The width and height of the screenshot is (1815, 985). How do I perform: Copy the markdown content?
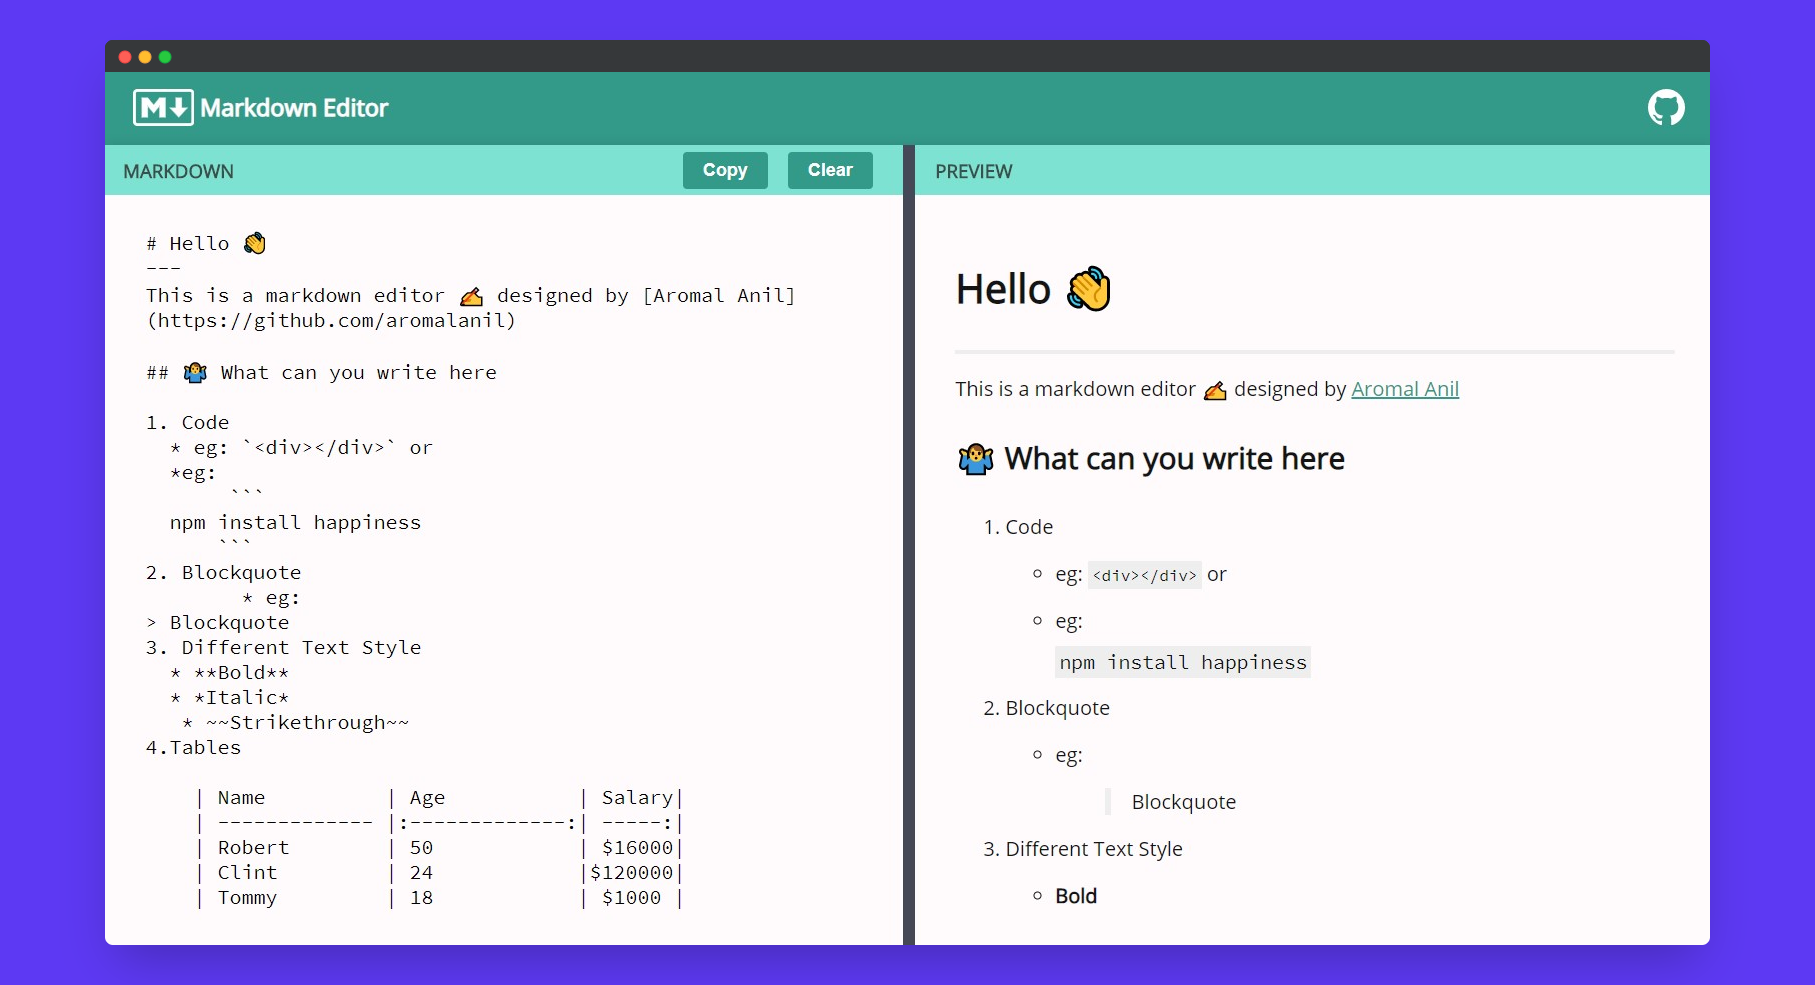(724, 170)
